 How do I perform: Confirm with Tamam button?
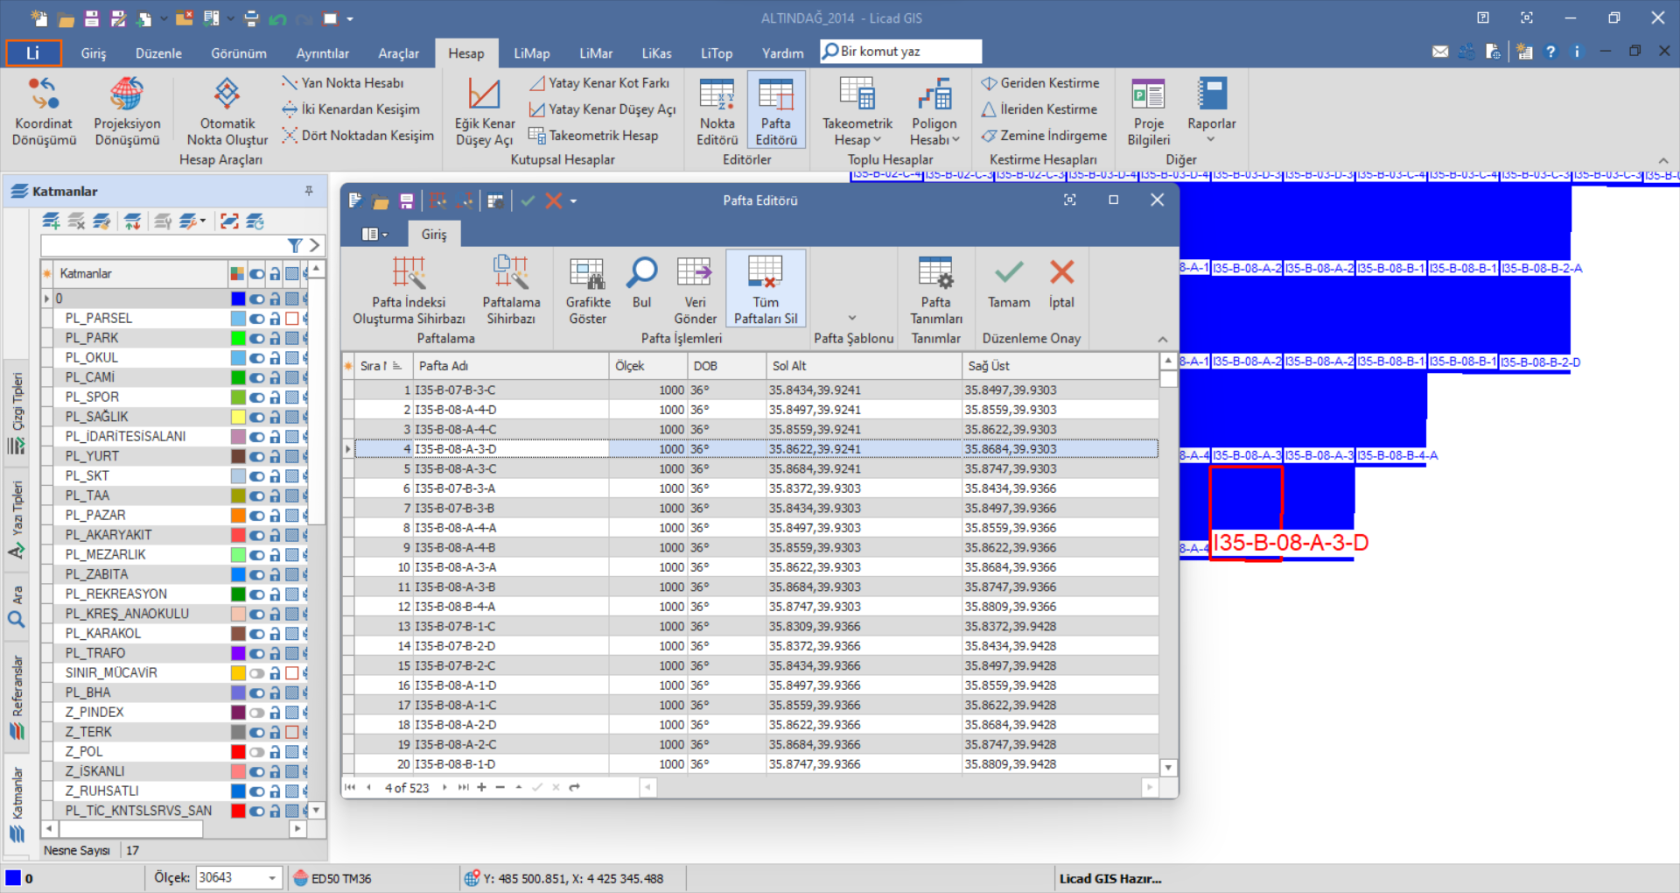(x=1009, y=282)
